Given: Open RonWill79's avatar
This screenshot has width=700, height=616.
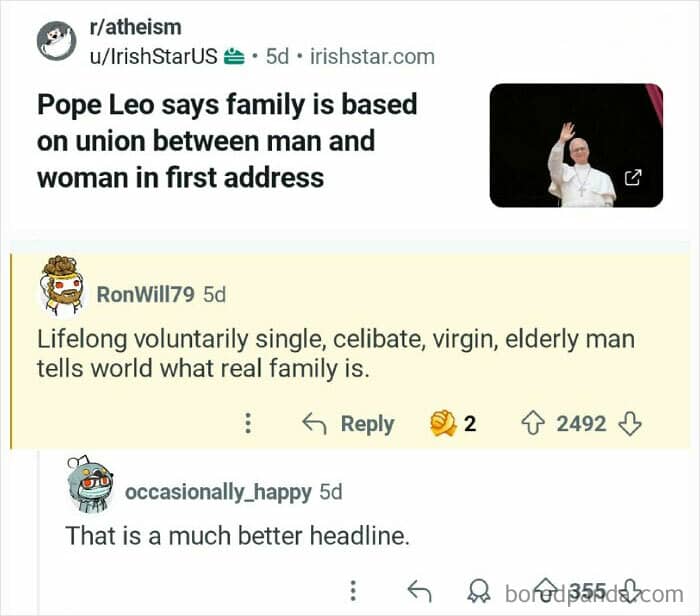Looking at the screenshot, I should pos(62,286).
